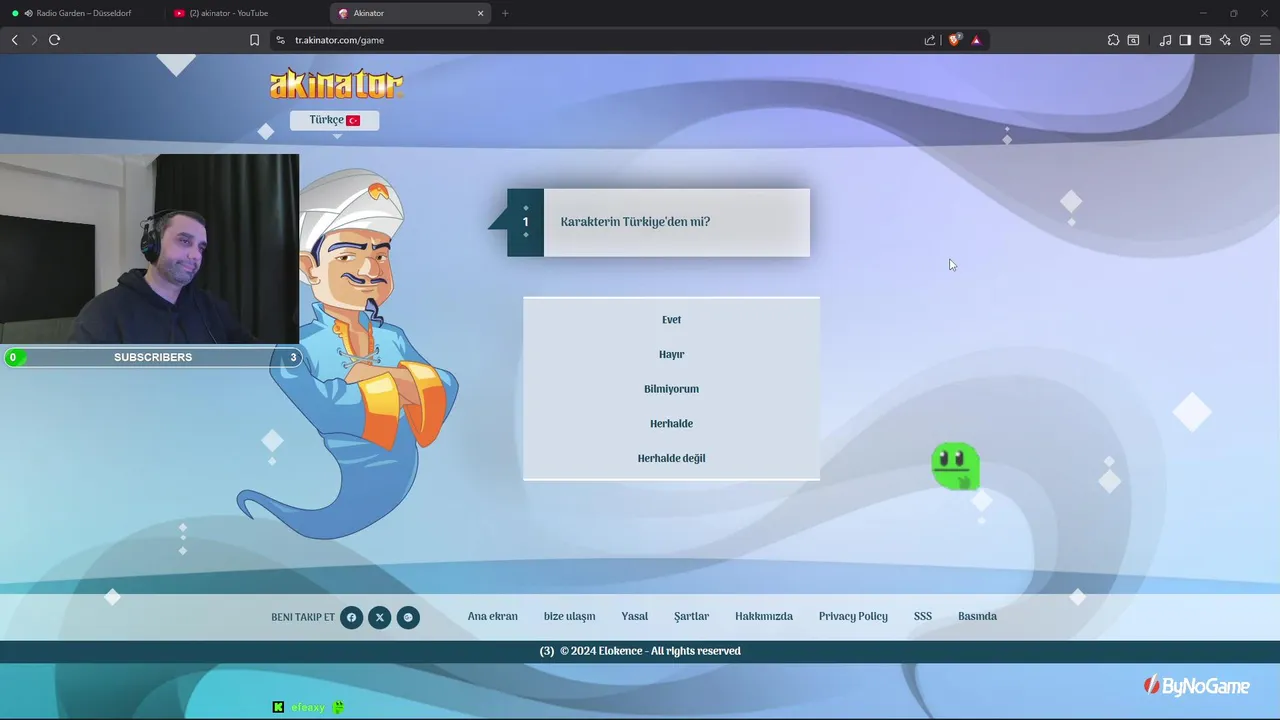The width and height of the screenshot is (1280, 720).
Task: Switch to Radio Garden – Düsseldorf tab
Action: 83,13
